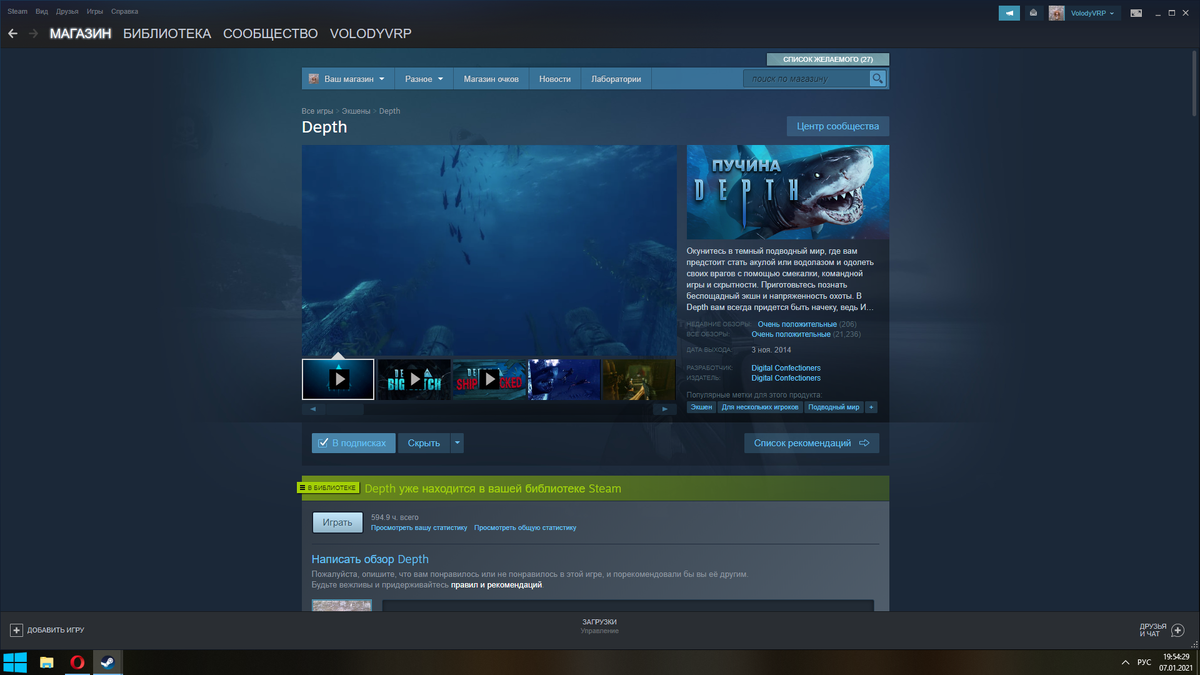Image resolution: width=1200 pixels, height=675 pixels.
Task: Click the РУС language indicator
Action: [x=1144, y=662]
